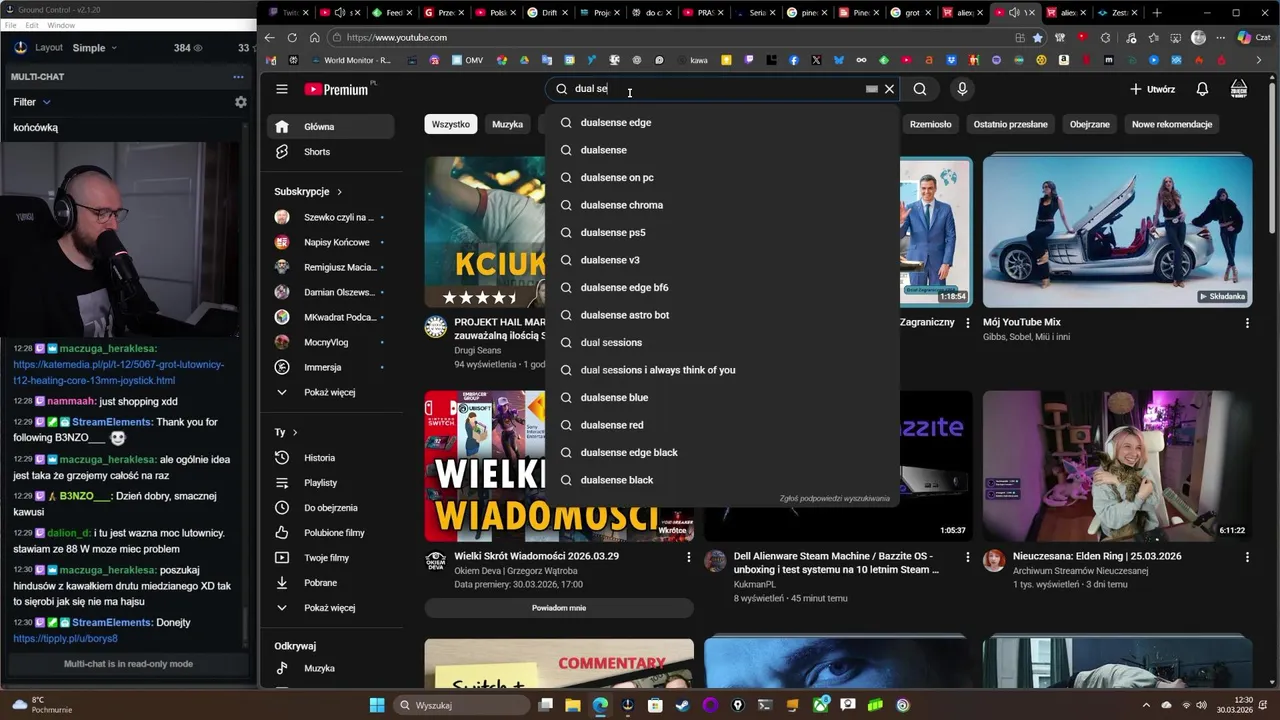The height and width of the screenshot is (720, 1280).
Task: Open Historia in sidebar
Action: coord(330,458)
